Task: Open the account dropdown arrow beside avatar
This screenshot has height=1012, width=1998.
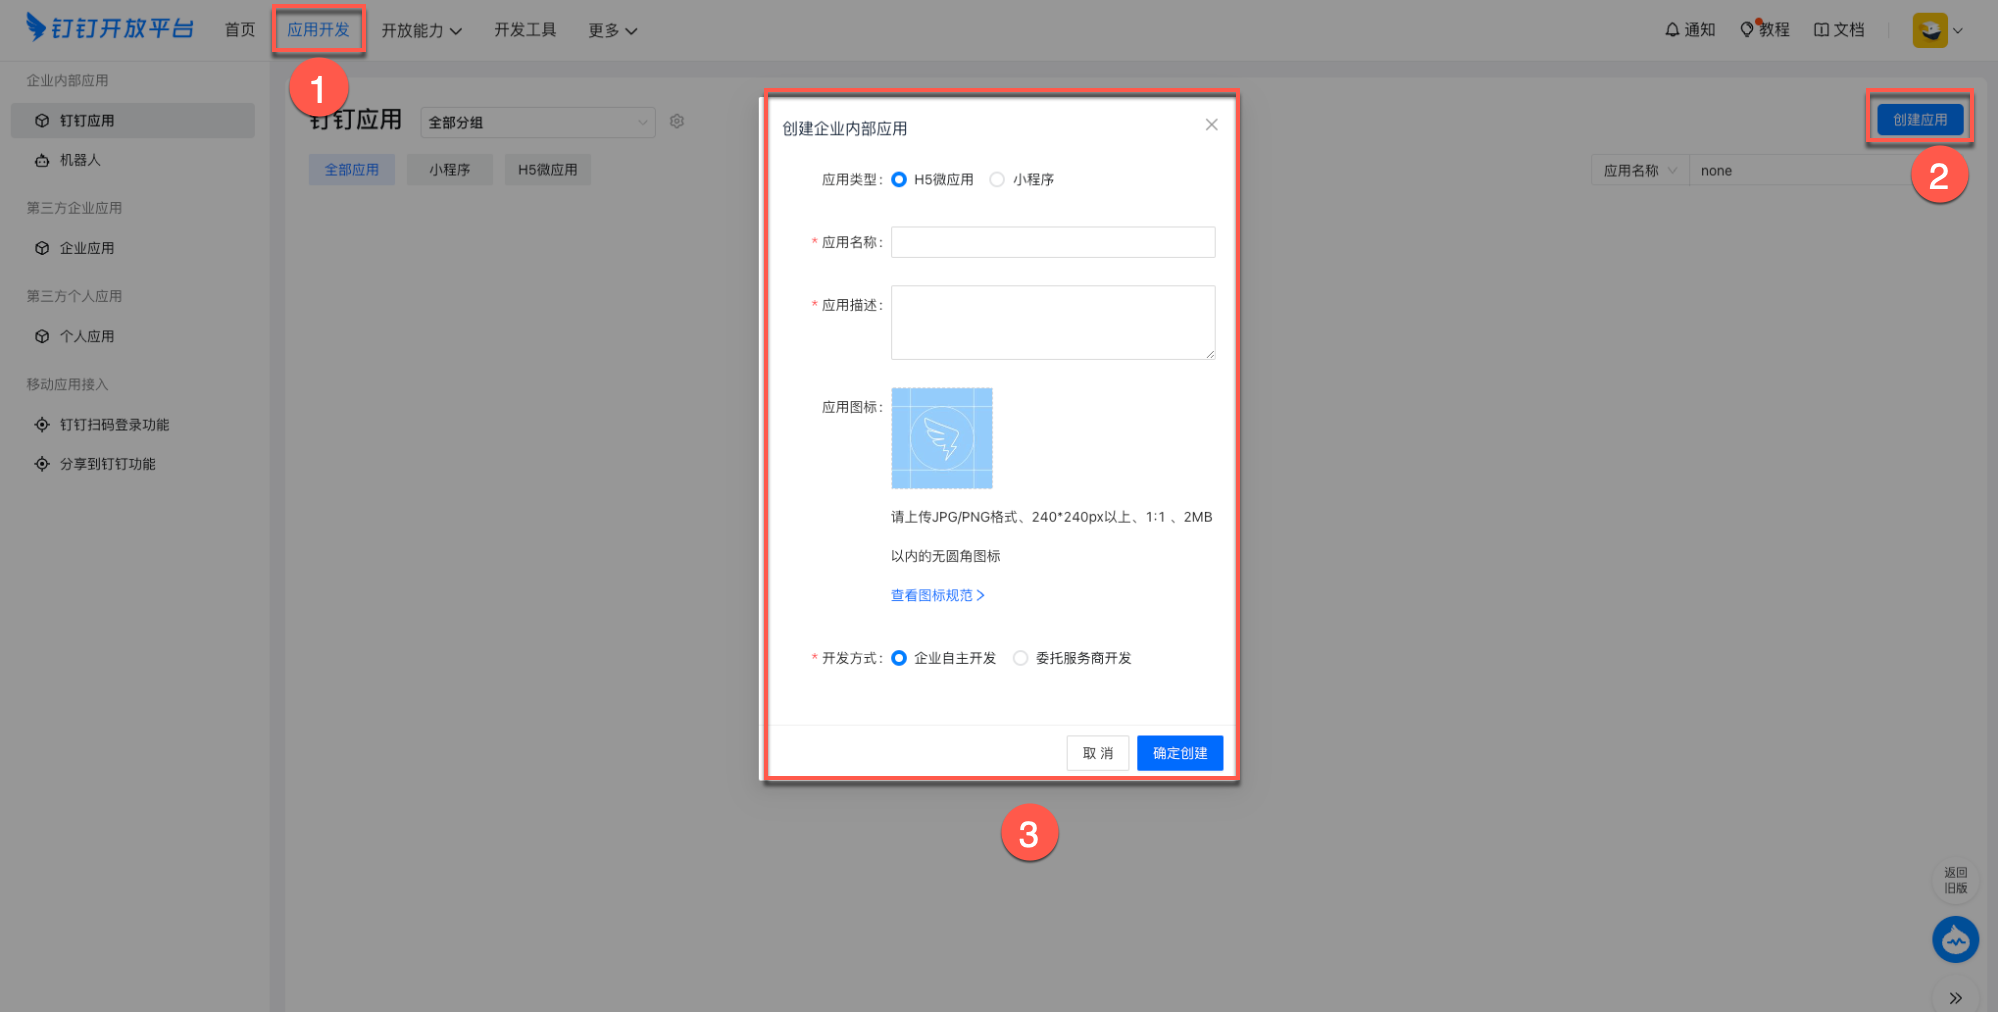Action: pyautogui.click(x=1958, y=31)
